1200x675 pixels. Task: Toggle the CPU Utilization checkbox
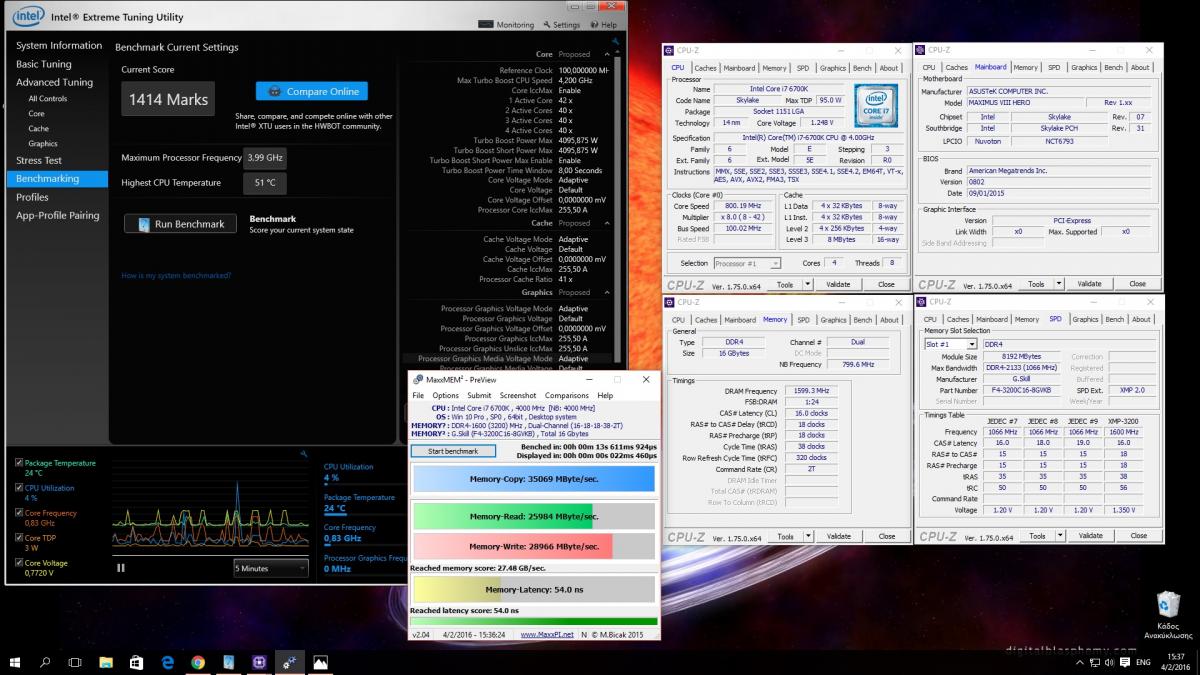click(x=20, y=488)
